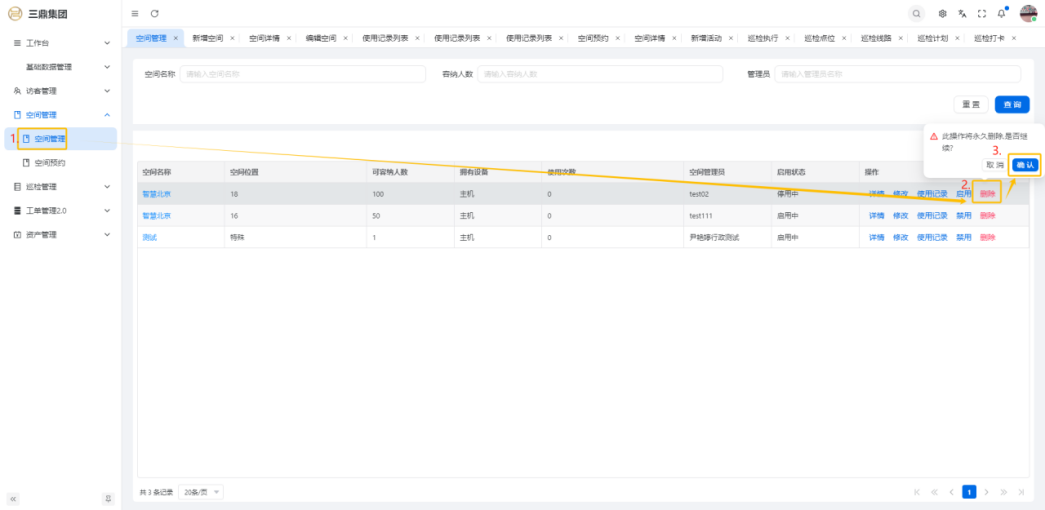1045x510 pixels.
Task: Collapse sidebar using the double-chevron icon
Action: point(14,498)
